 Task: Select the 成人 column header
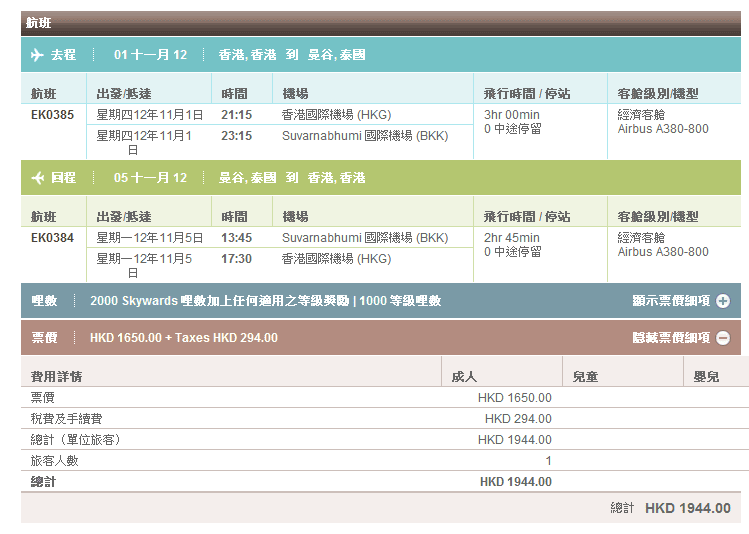point(464,377)
